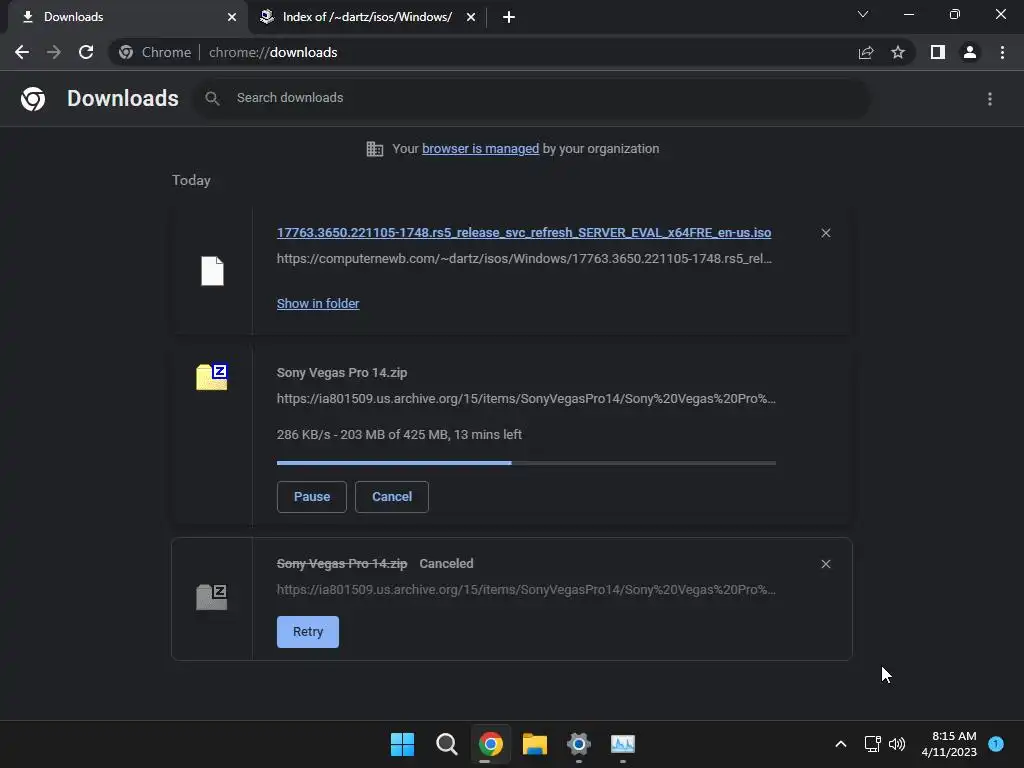Image resolution: width=1024 pixels, height=768 pixels.
Task: Click the volume speaker tray icon
Action: (897, 744)
